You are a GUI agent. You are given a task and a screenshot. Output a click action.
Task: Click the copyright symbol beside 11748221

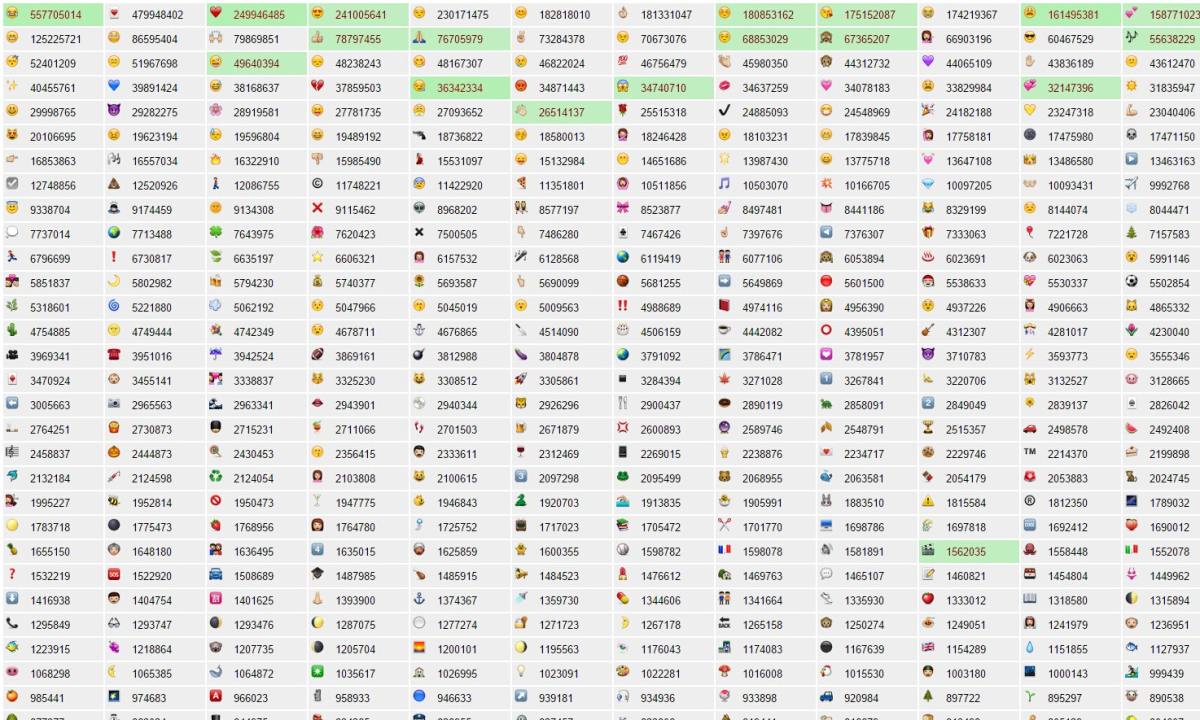317,184
